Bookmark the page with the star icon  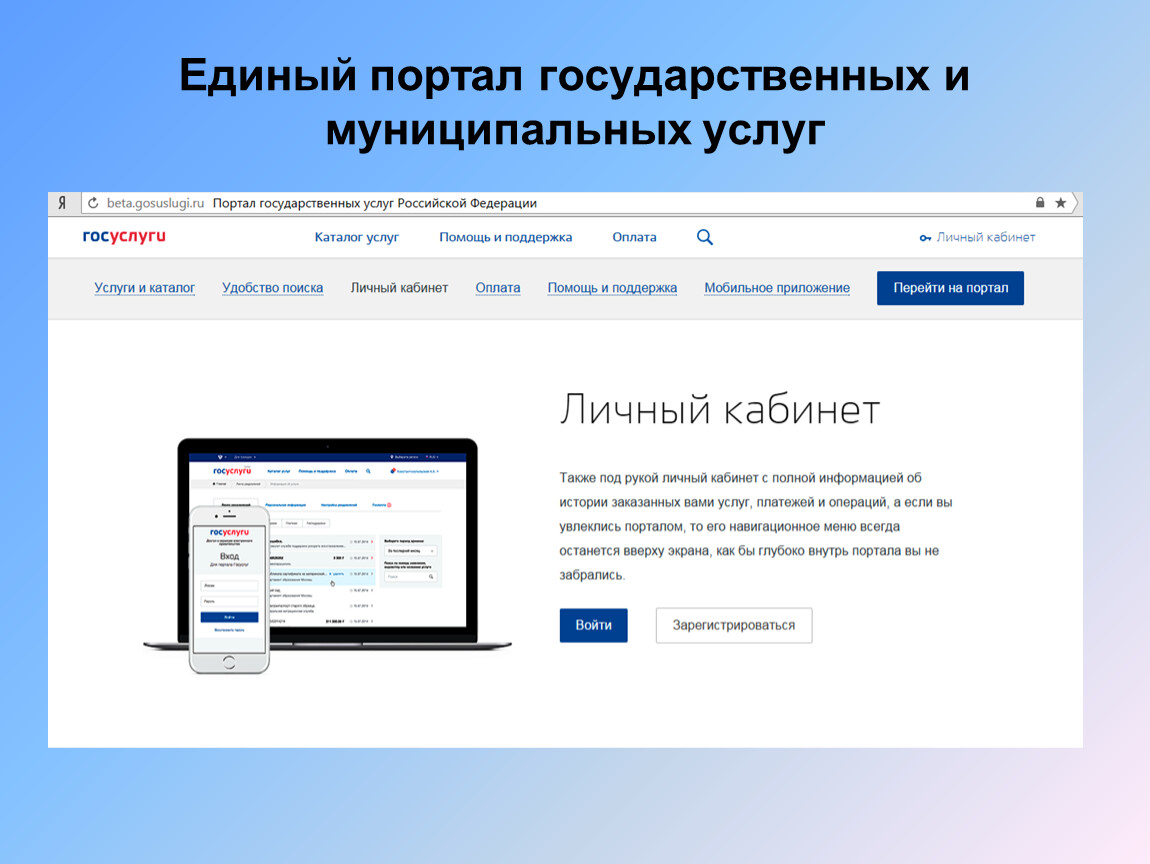click(x=1061, y=203)
